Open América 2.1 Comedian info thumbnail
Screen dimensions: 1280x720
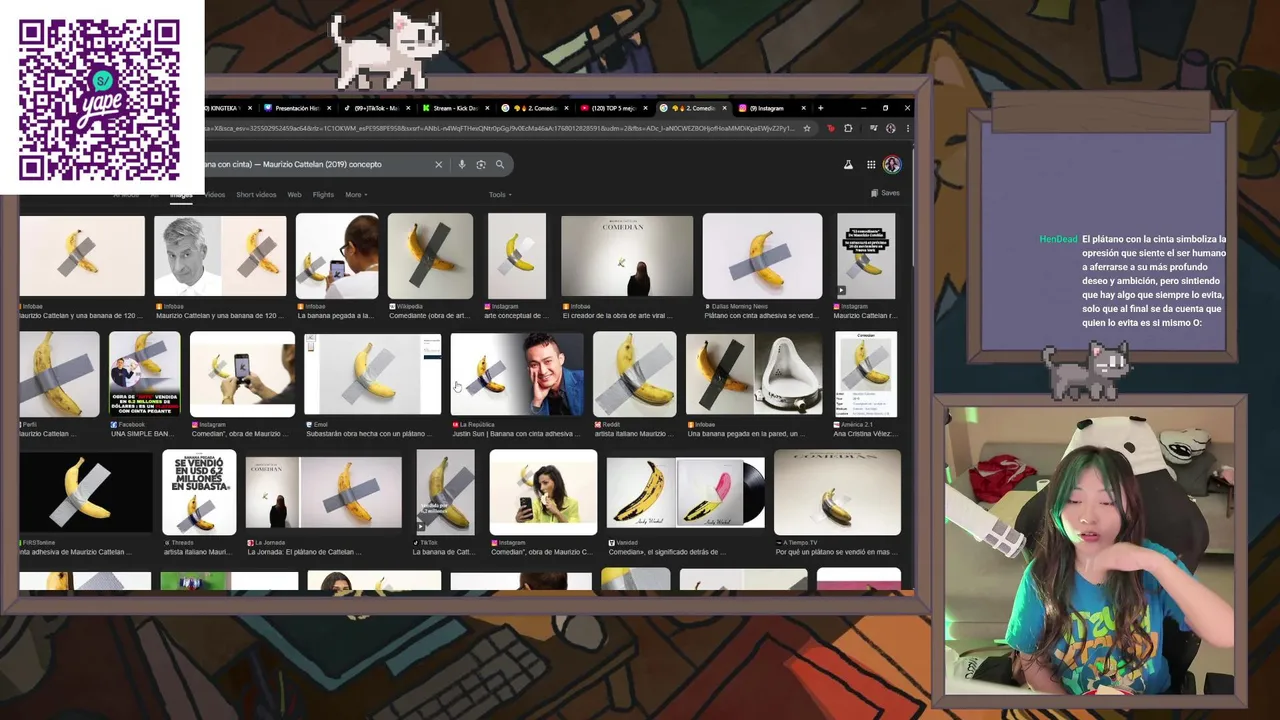point(866,374)
